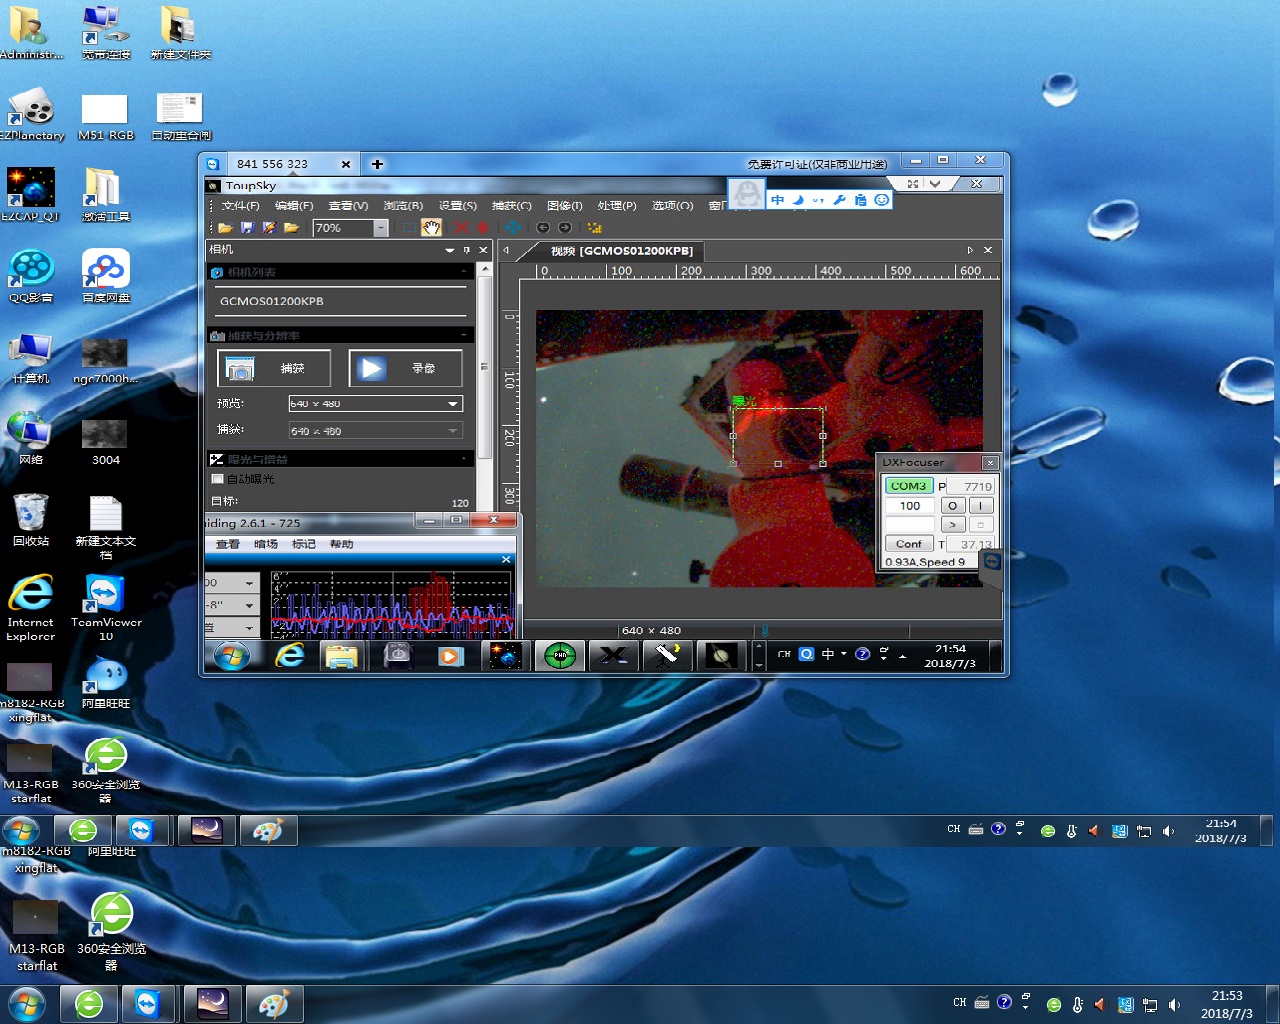Image resolution: width=1280 pixels, height=1024 pixels.
Task: Click the 捕获 capture button
Action: pyautogui.click(x=274, y=369)
